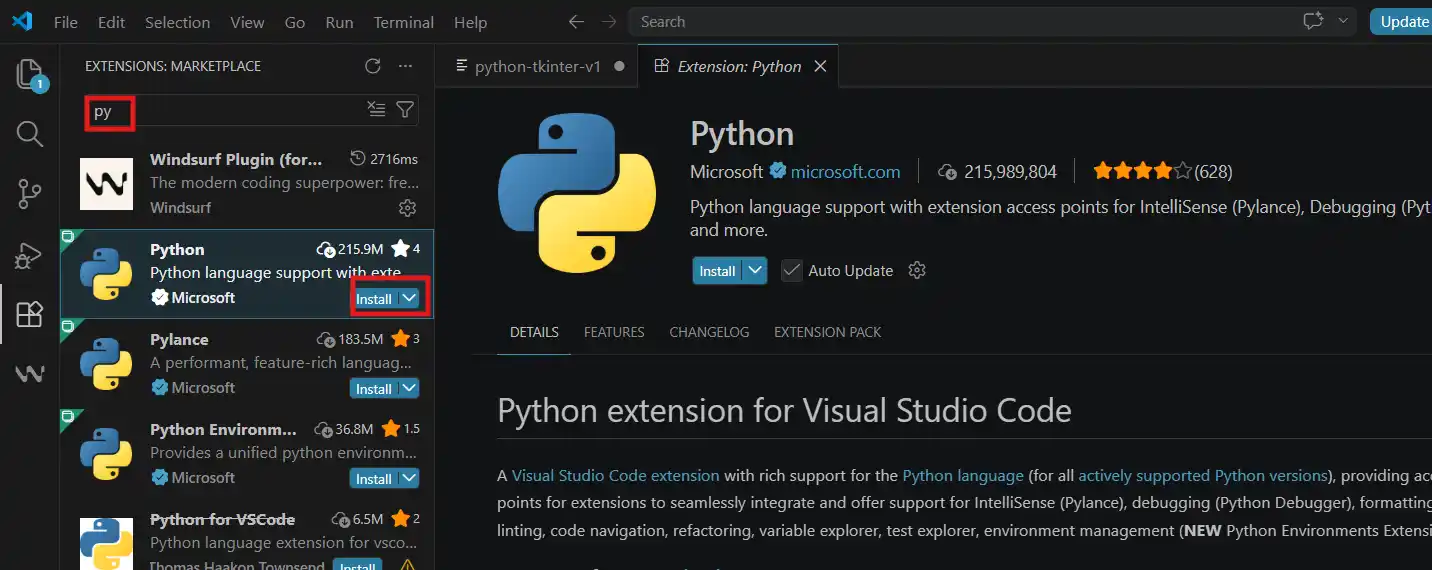
Task: Expand Install dropdown for Python Environments
Action: (409, 478)
